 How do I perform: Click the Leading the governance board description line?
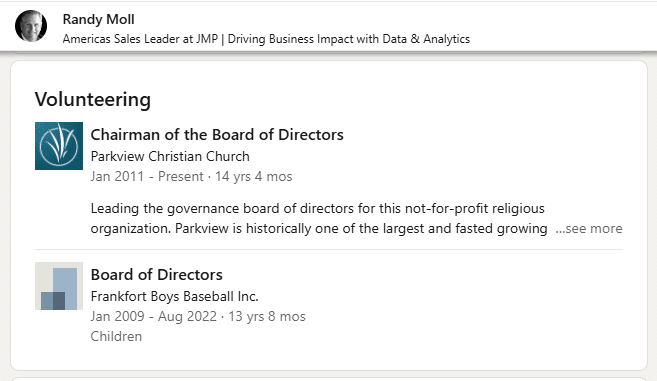(x=318, y=208)
